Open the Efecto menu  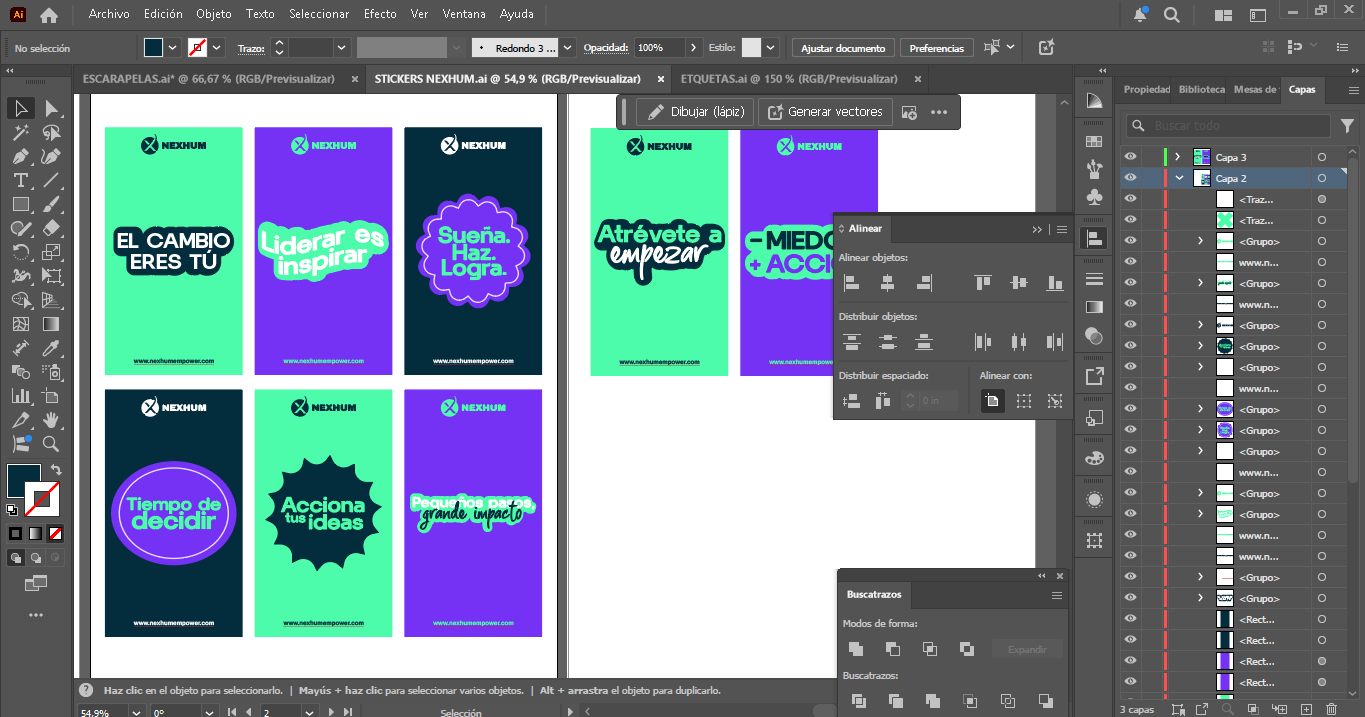(380, 14)
